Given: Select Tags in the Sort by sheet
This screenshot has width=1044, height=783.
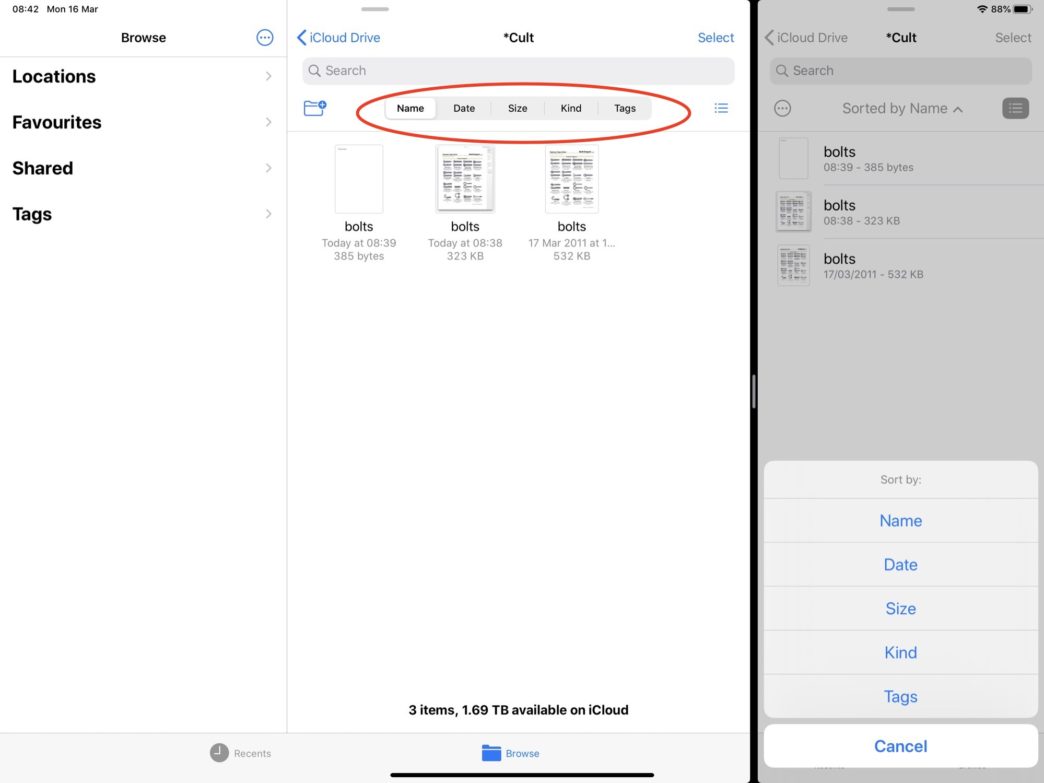Looking at the screenshot, I should click(899, 696).
